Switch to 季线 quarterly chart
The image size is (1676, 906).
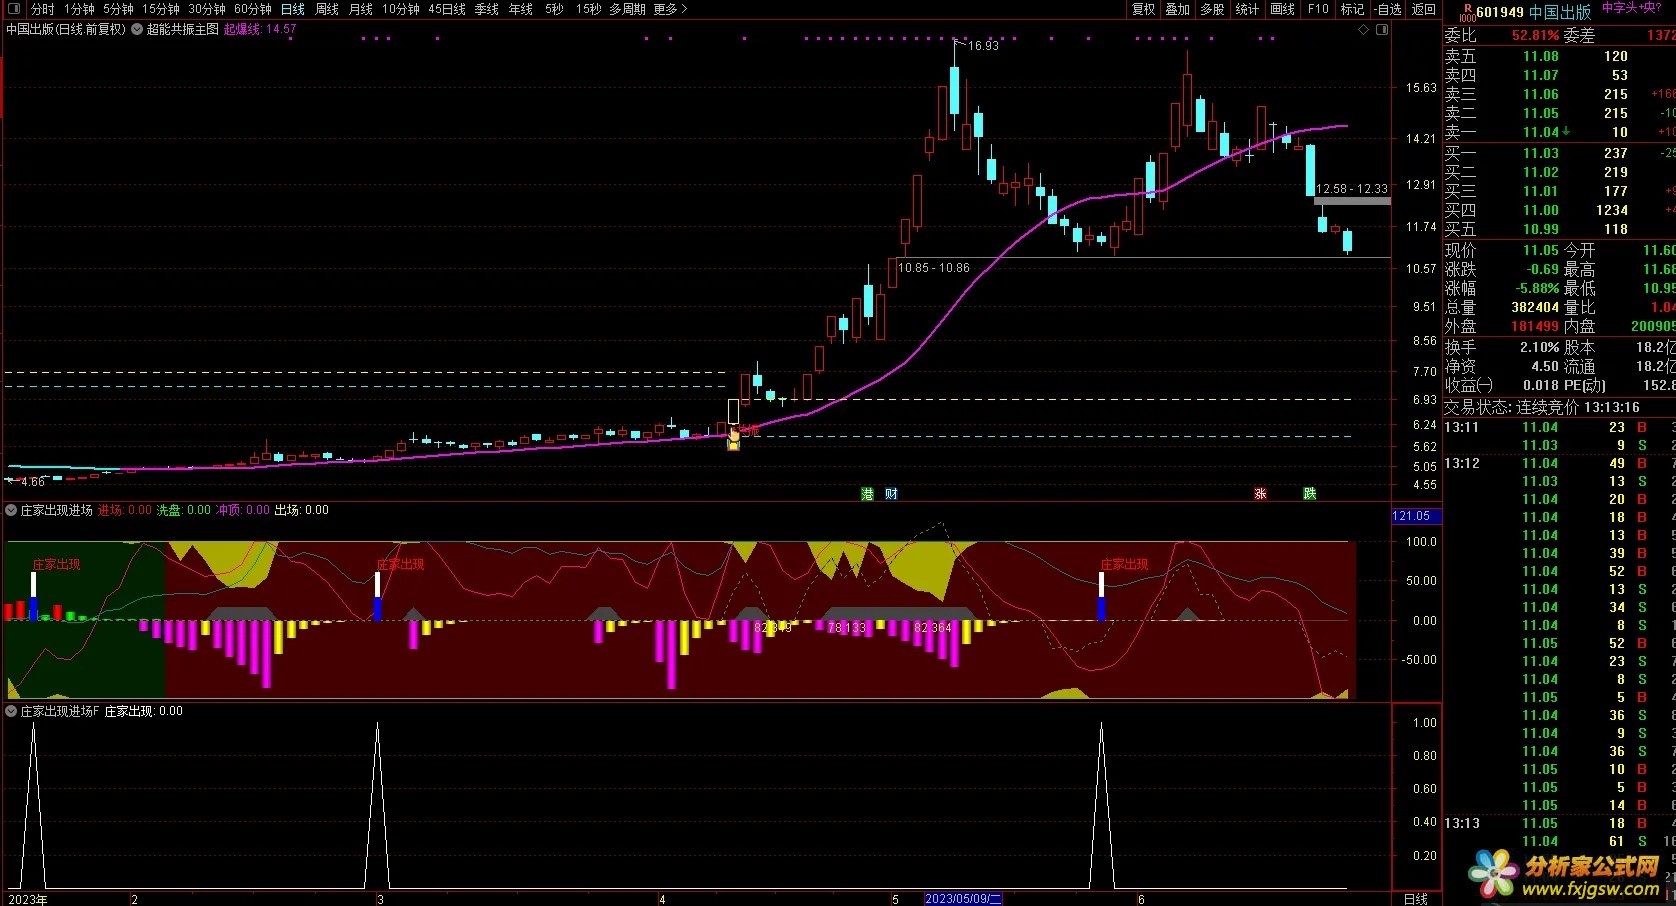pyautogui.click(x=487, y=9)
